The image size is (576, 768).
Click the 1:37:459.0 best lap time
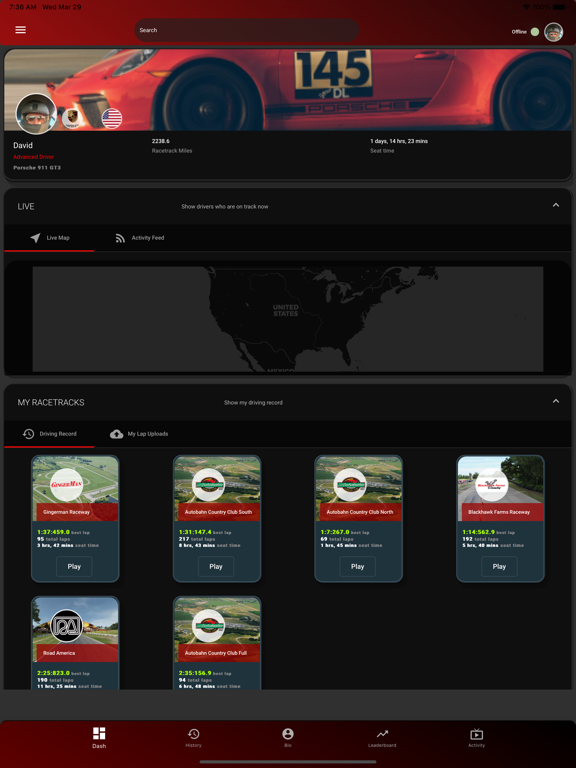[53, 532]
